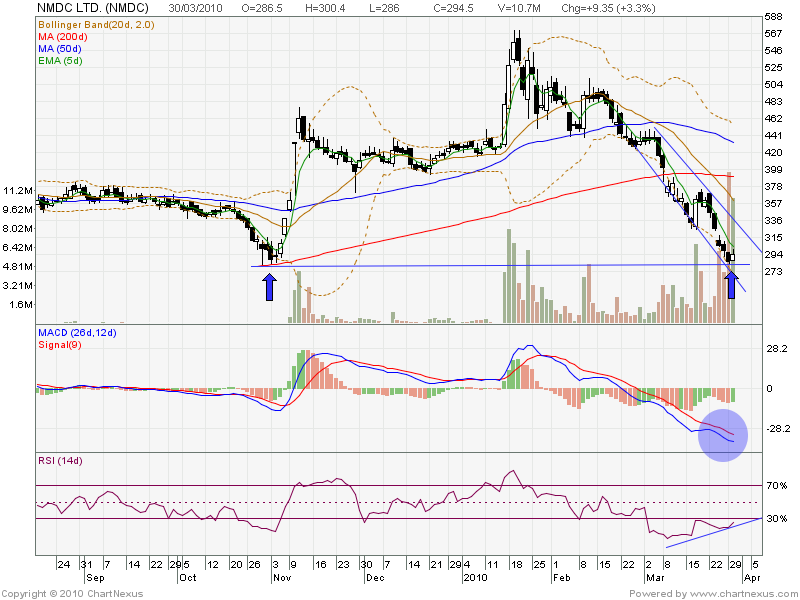
Task: Select the Signal(9) indicator label
Action: point(60,347)
